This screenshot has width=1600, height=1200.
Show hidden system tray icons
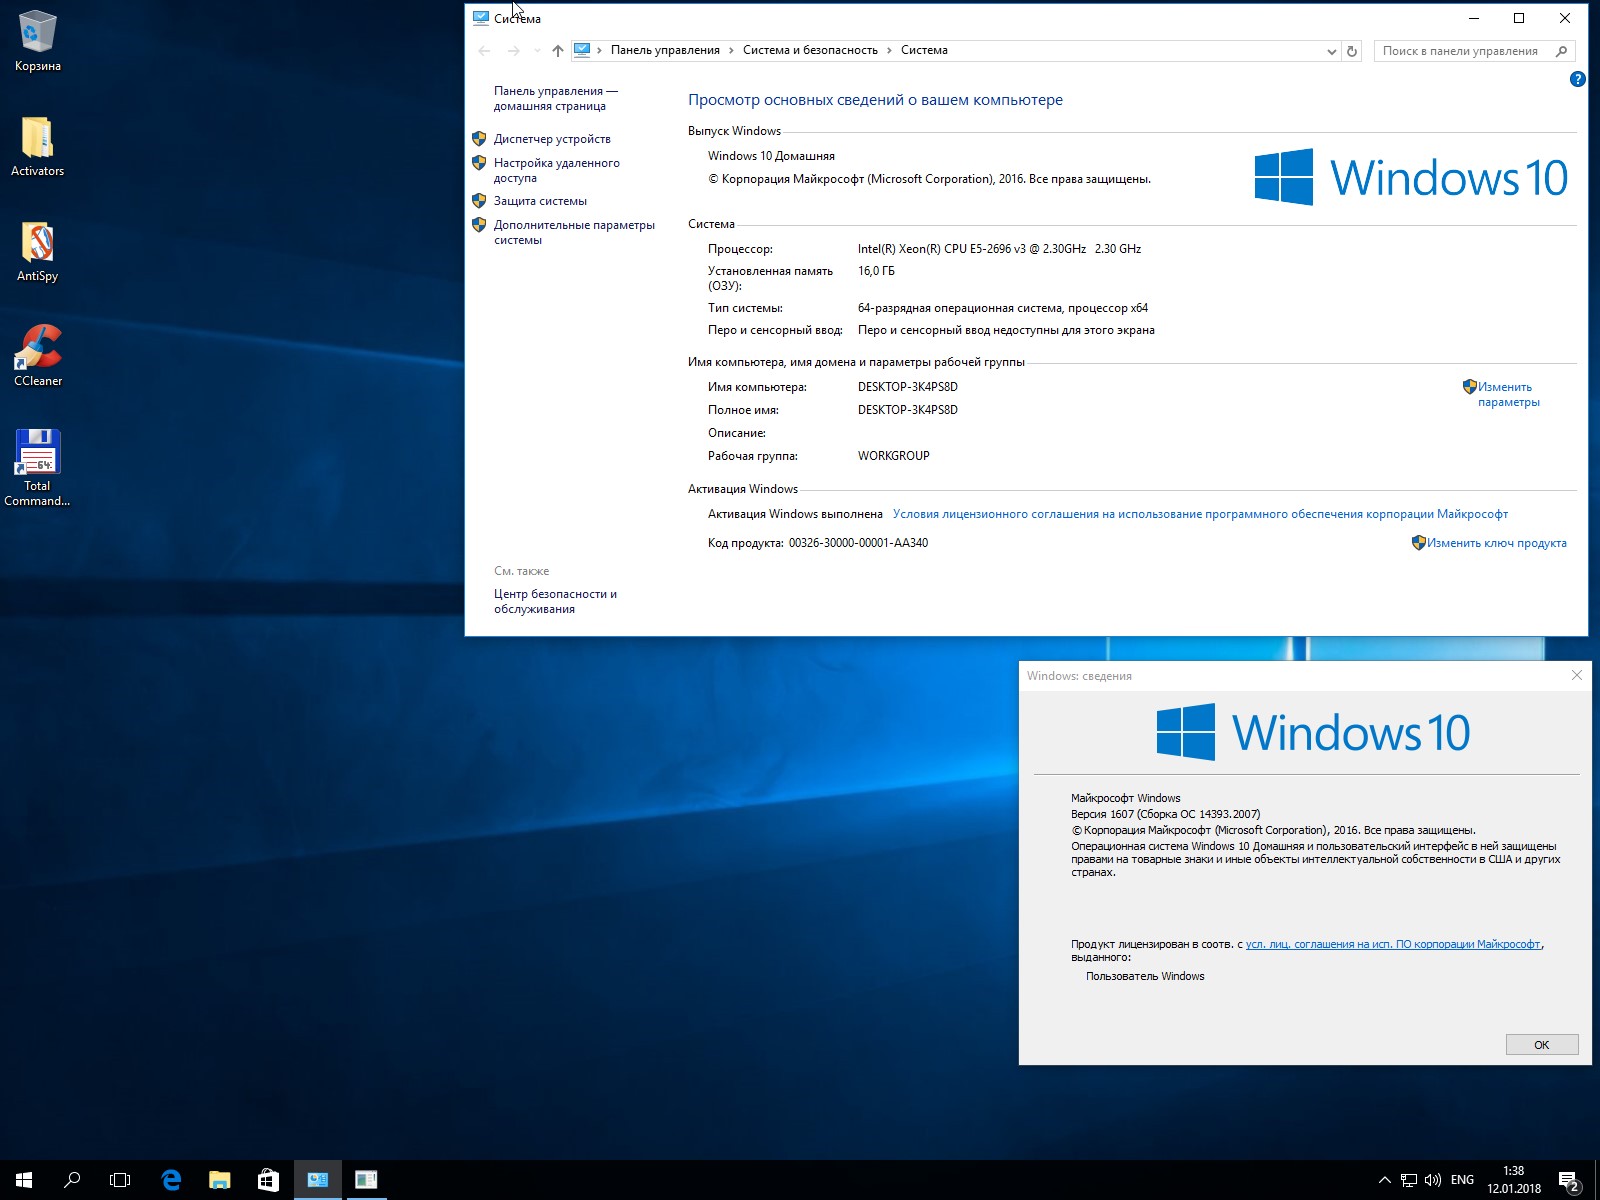1384,1180
